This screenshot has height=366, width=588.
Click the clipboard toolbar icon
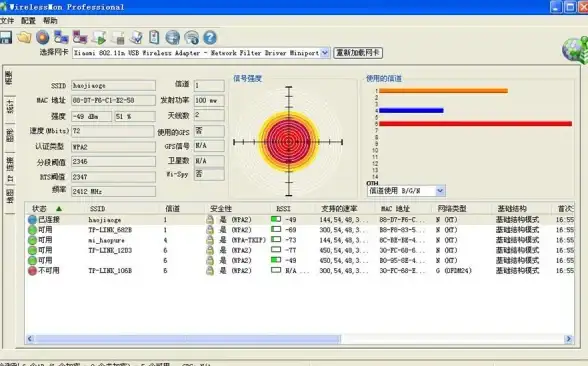(154, 38)
